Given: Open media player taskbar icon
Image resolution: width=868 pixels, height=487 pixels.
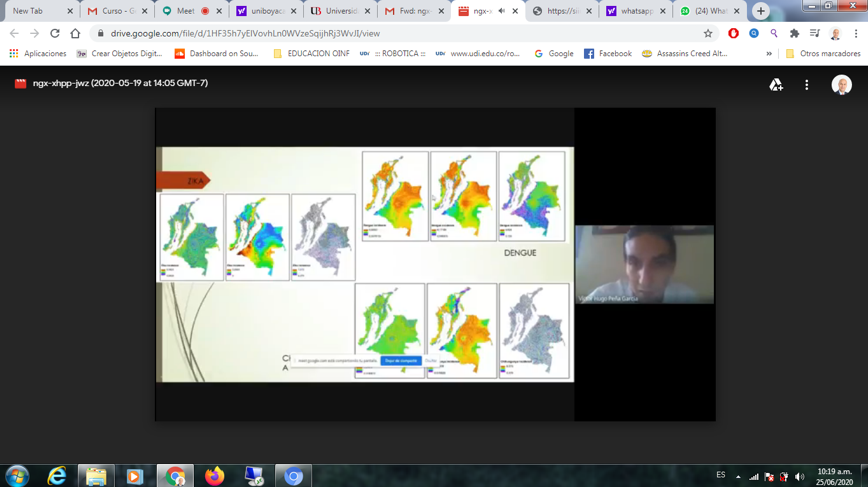Looking at the screenshot, I should [135, 476].
